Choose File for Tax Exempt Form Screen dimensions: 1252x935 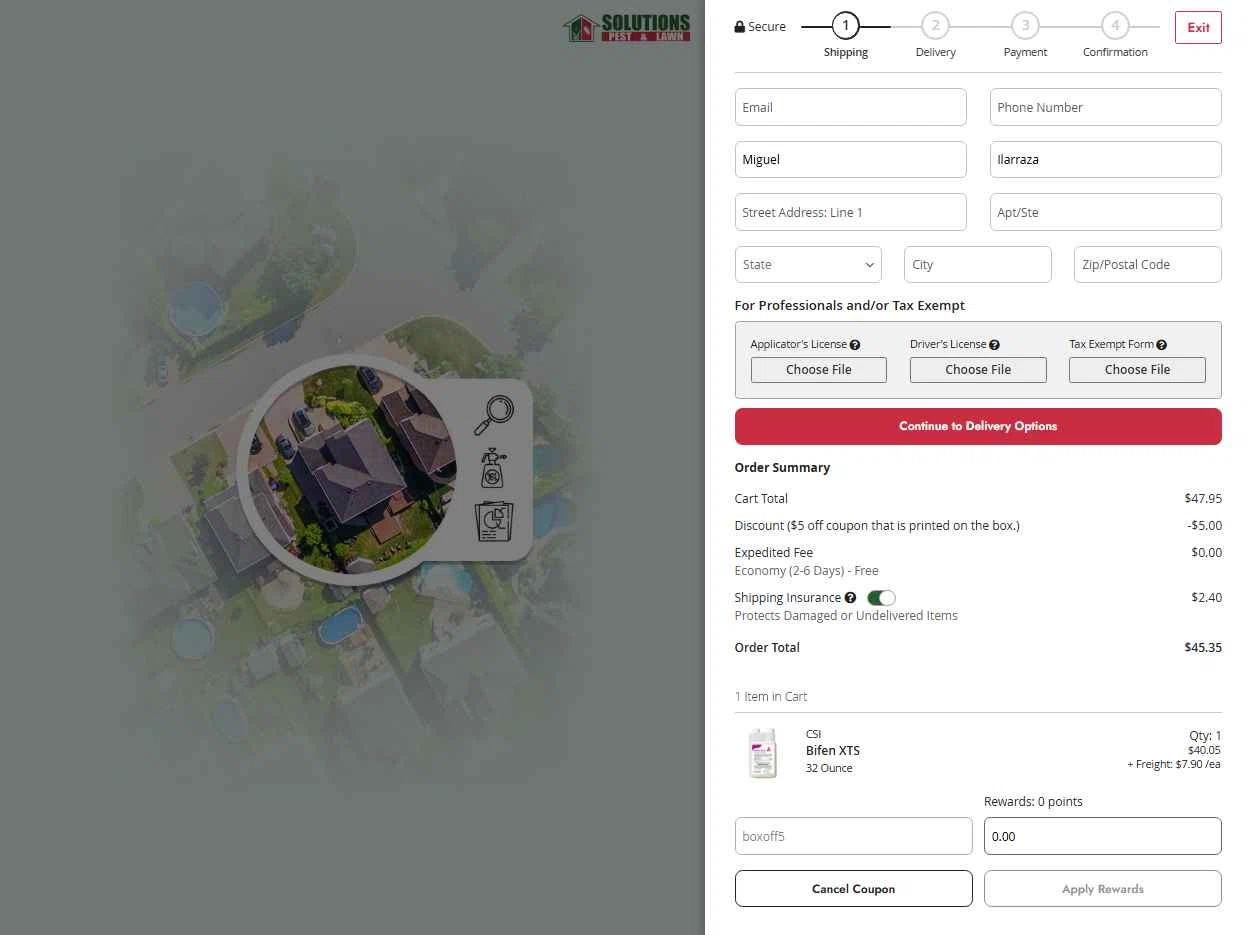1137,370
